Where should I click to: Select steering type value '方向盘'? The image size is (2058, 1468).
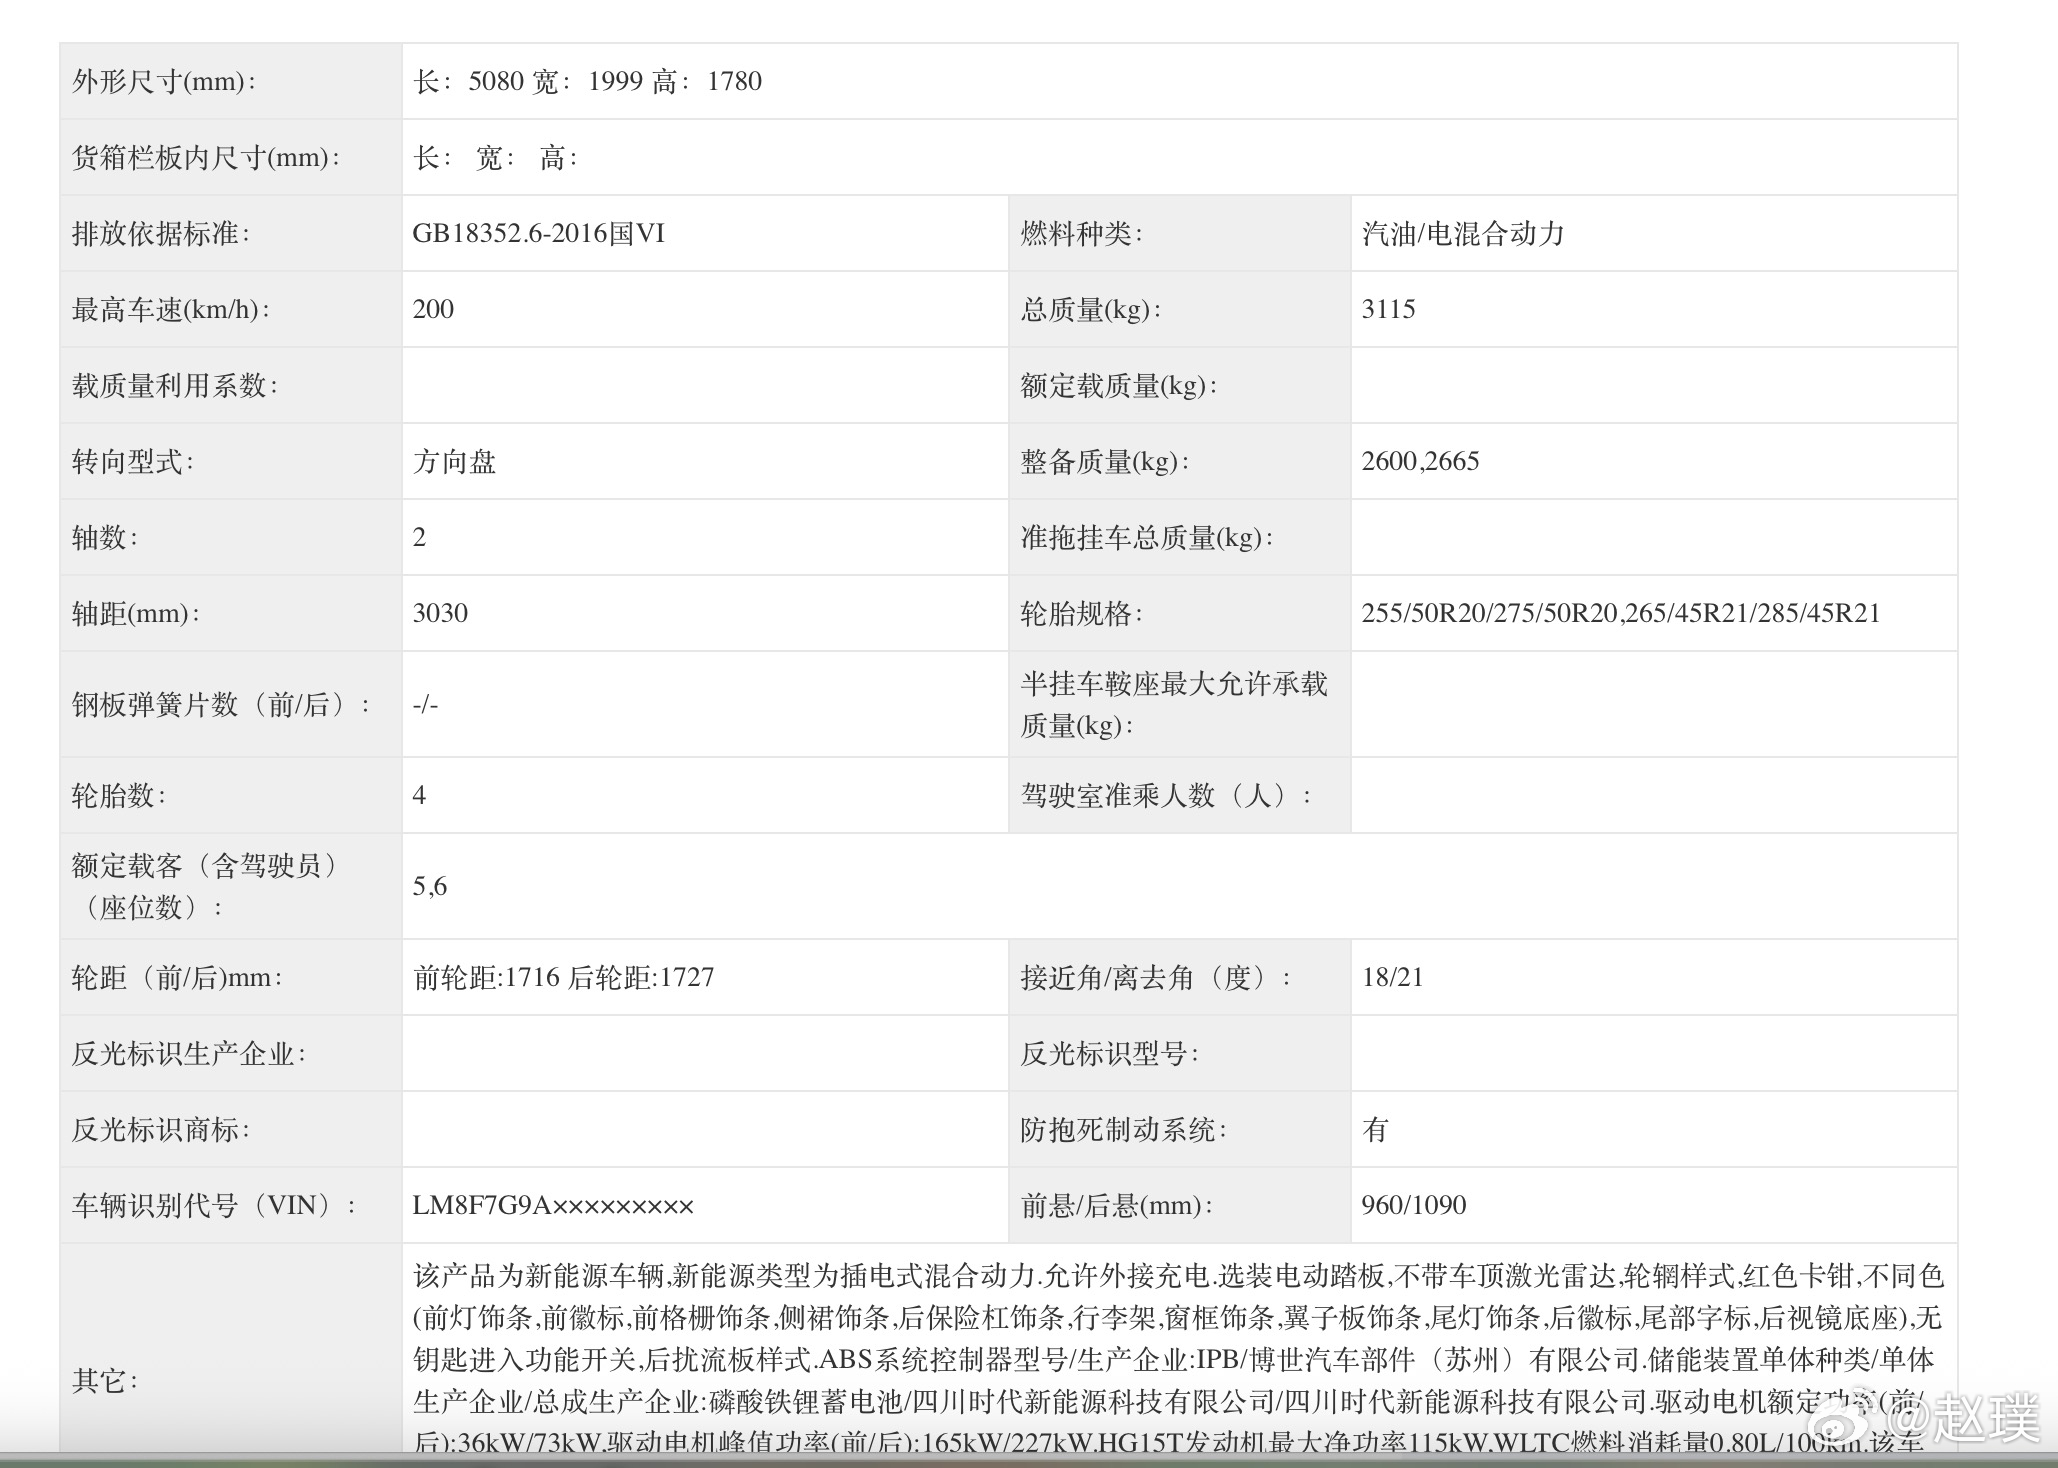(x=454, y=461)
